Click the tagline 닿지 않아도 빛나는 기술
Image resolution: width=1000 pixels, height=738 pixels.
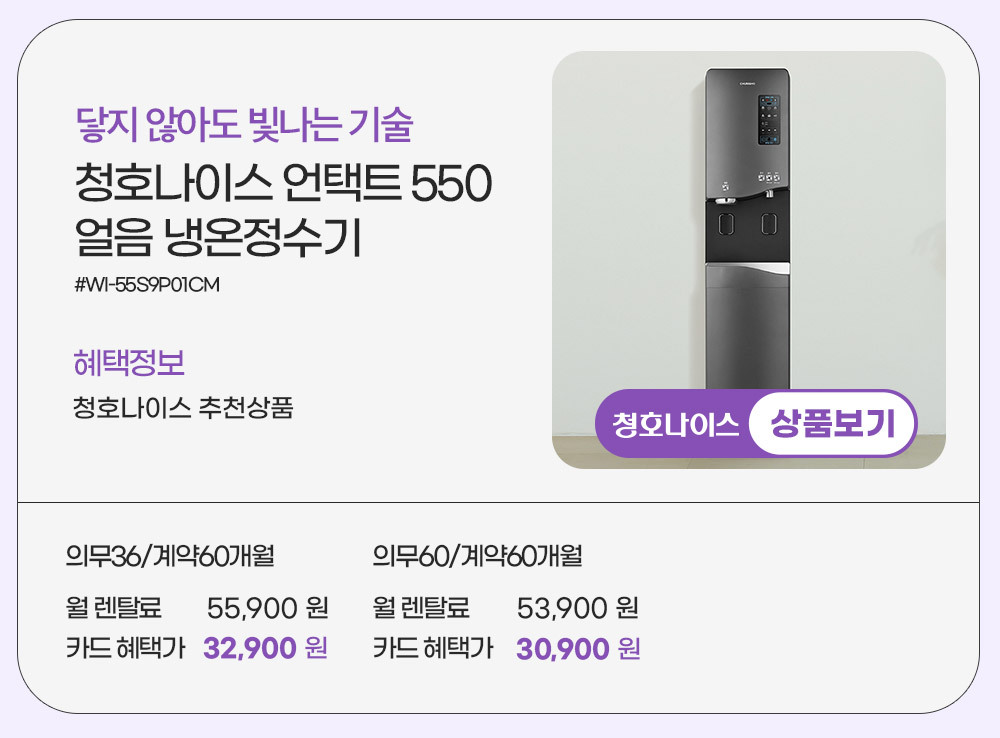click(x=244, y=125)
